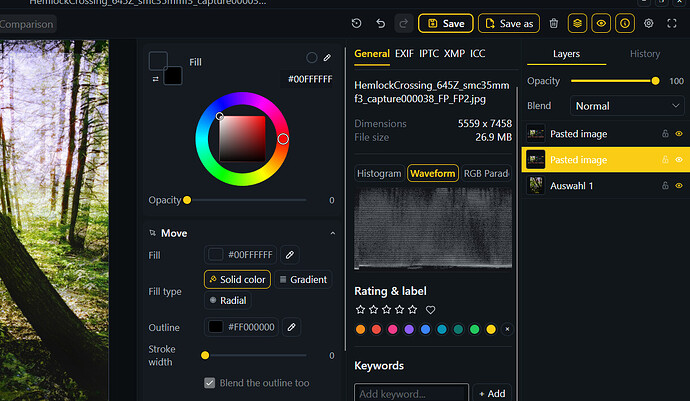Click the Save button
The image size is (690, 401).
(446, 23)
